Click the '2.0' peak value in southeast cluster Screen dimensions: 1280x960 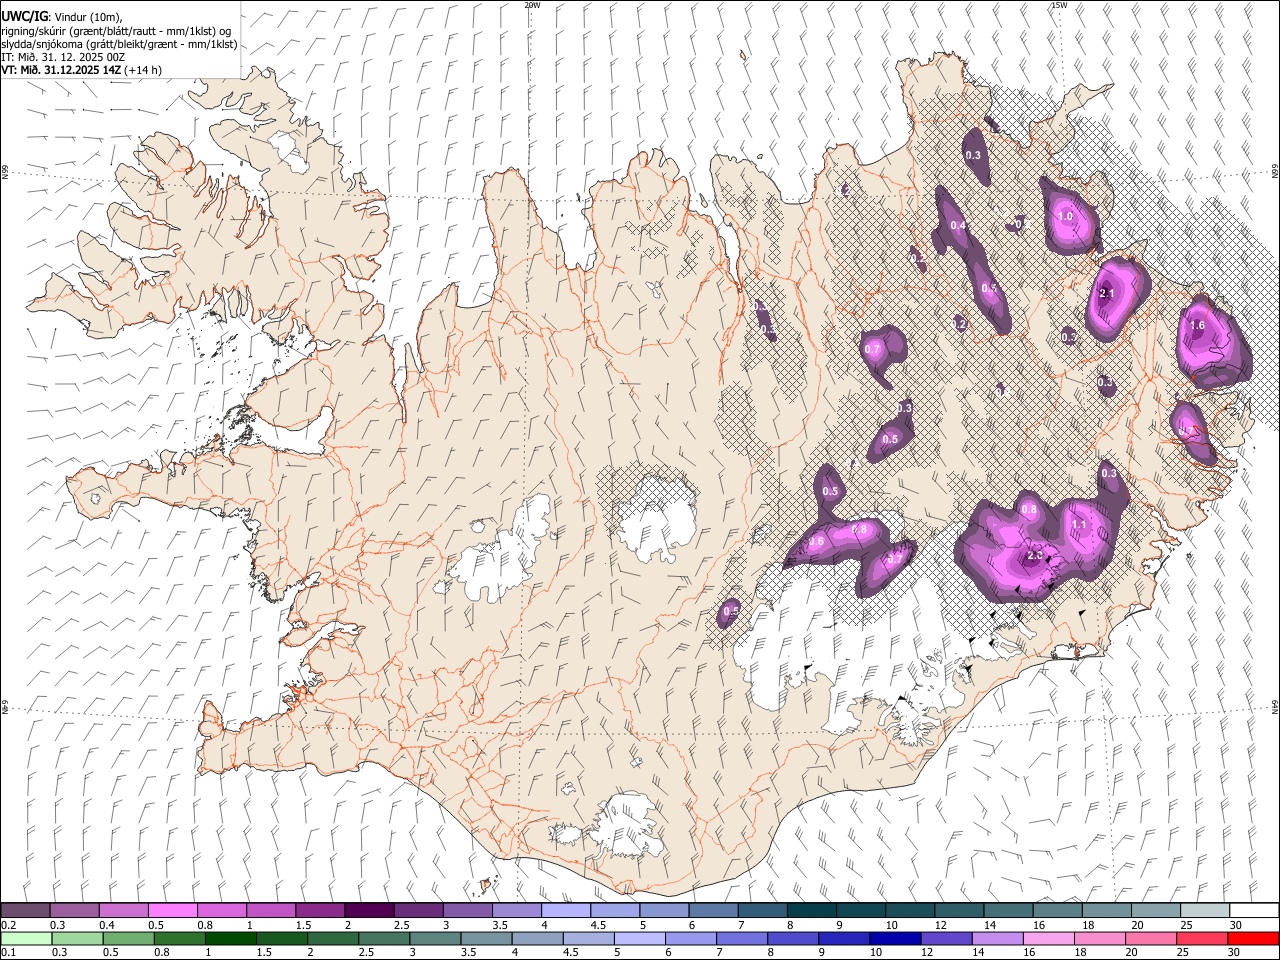point(1036,555)
